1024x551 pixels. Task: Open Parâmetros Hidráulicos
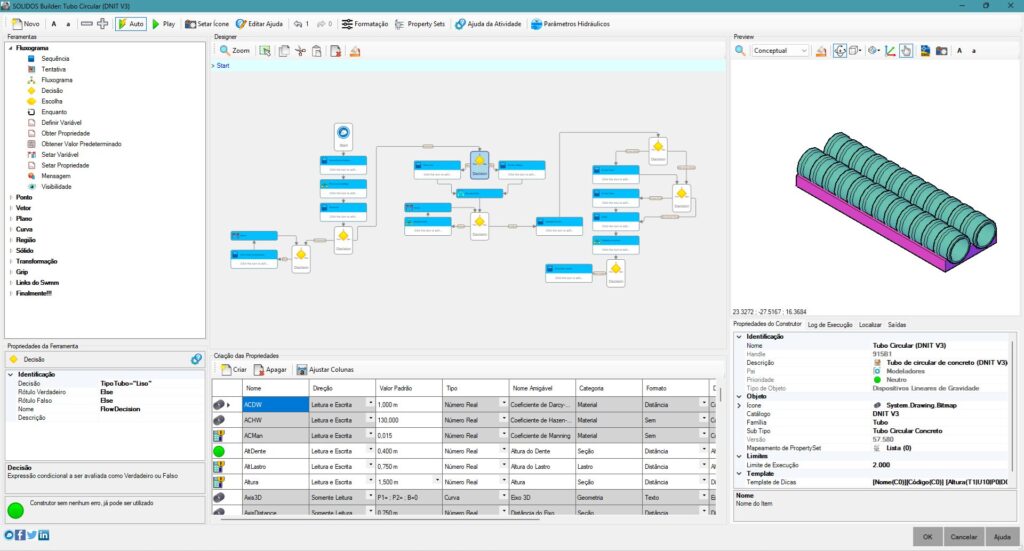(570, 24)
